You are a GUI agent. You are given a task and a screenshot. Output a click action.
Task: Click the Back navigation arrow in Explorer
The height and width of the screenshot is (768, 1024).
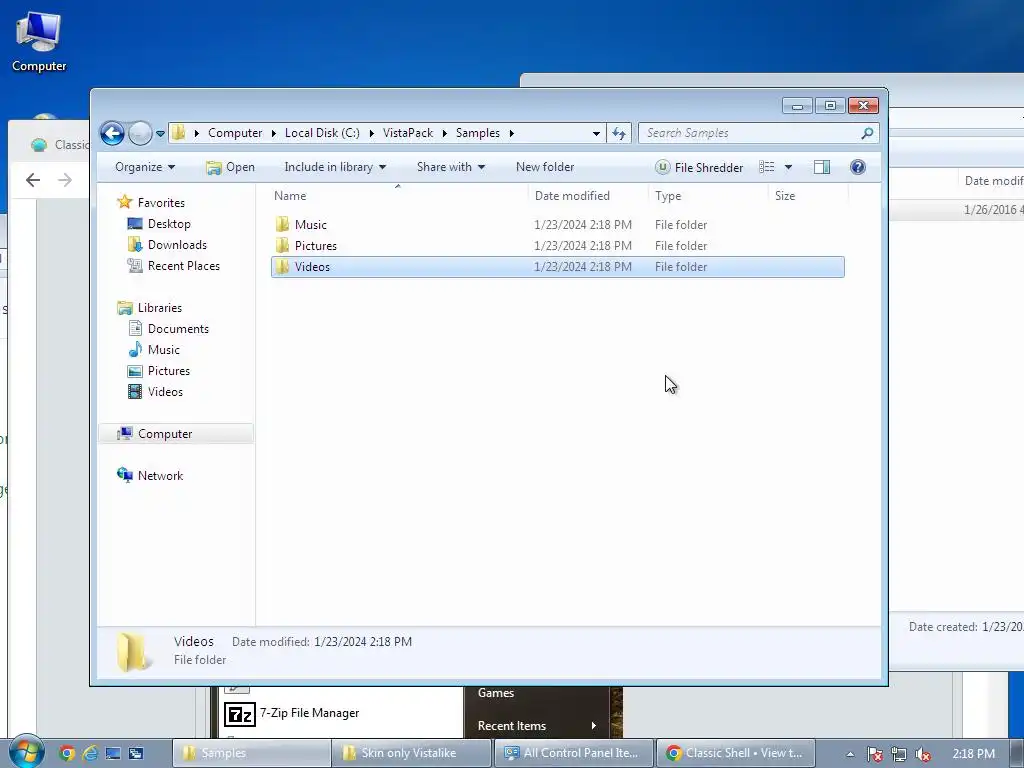coord(112,133)
